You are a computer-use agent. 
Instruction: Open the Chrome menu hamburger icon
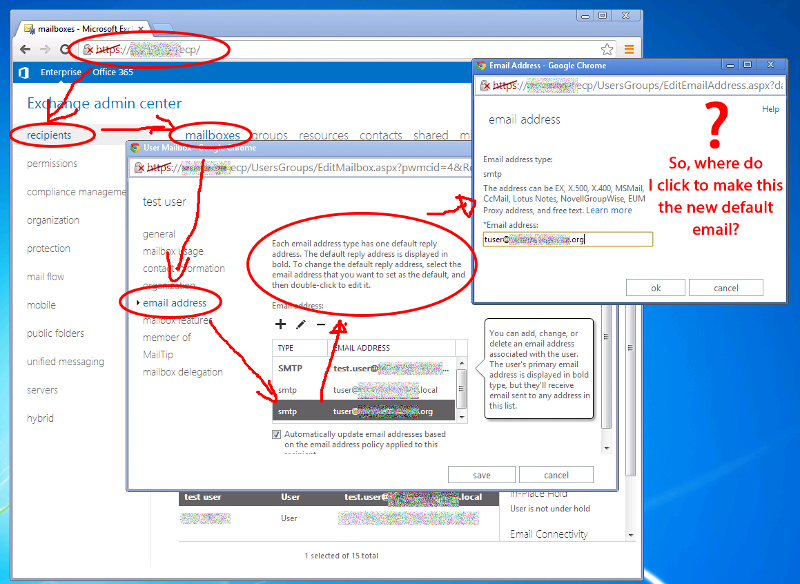[629, 49]
